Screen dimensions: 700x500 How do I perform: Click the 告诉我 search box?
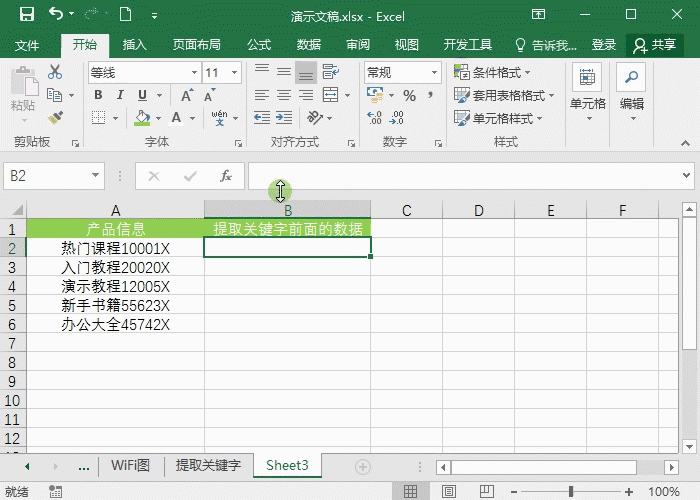click(x=546, y=45)
